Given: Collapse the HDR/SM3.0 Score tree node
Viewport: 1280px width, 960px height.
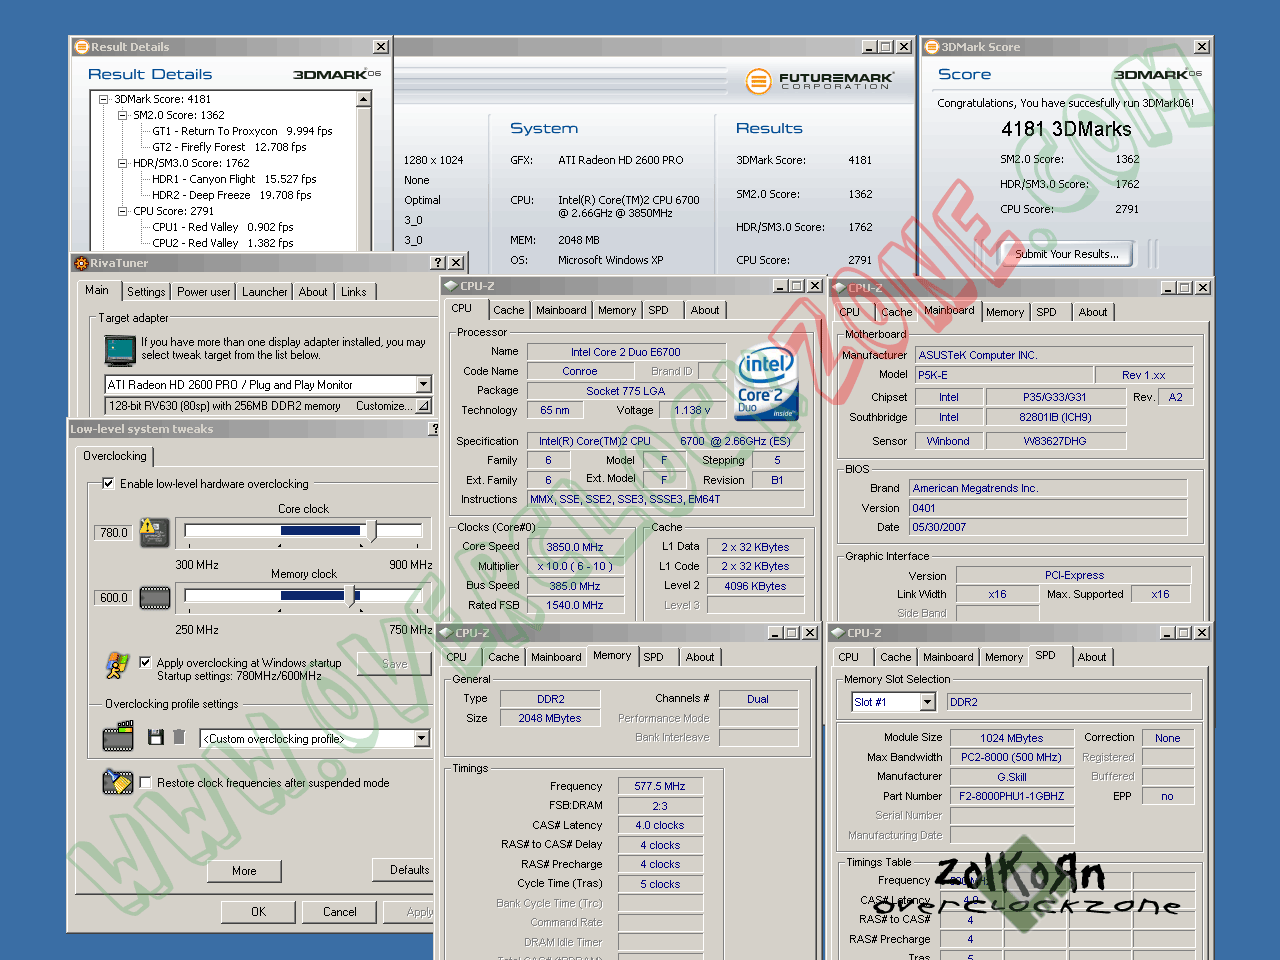Looking at the screenshot, I should pos(122,163).
